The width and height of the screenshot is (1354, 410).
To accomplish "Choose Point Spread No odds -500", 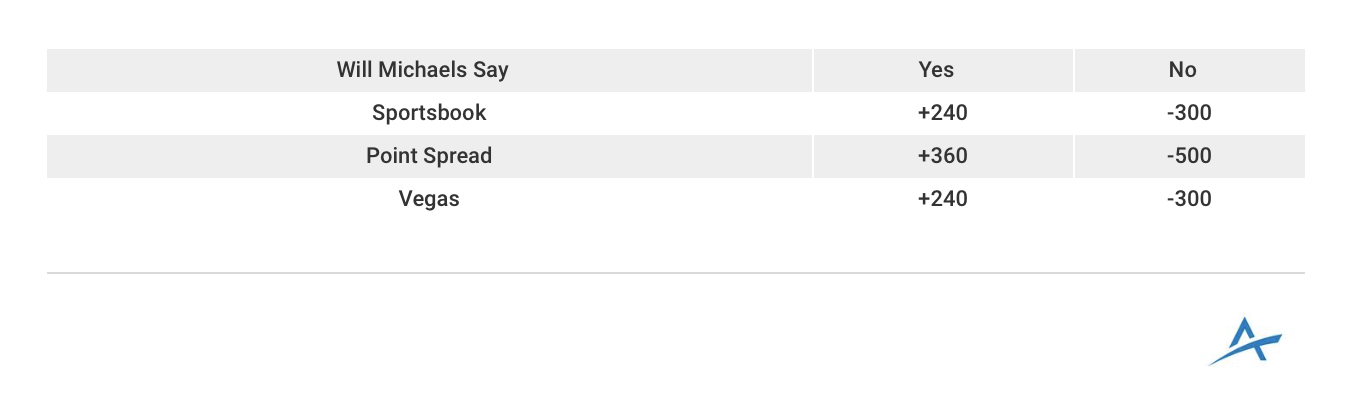I will point(1188,156).
